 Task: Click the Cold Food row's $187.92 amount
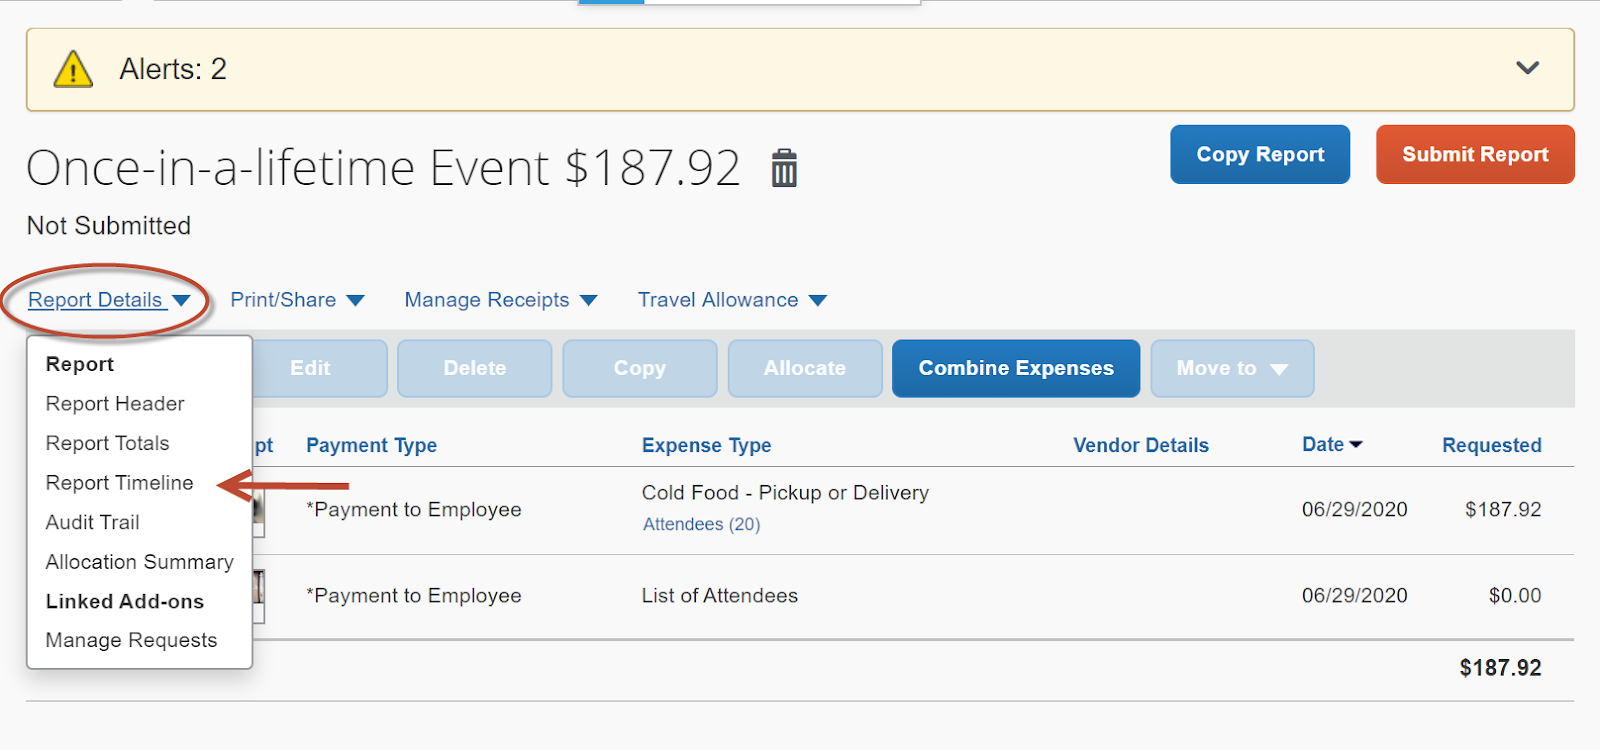click(x=1503, y=510)
